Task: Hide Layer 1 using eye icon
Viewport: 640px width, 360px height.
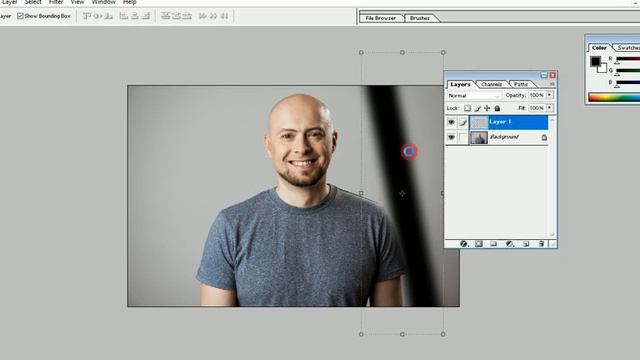Action: click(x=451, y=122)
